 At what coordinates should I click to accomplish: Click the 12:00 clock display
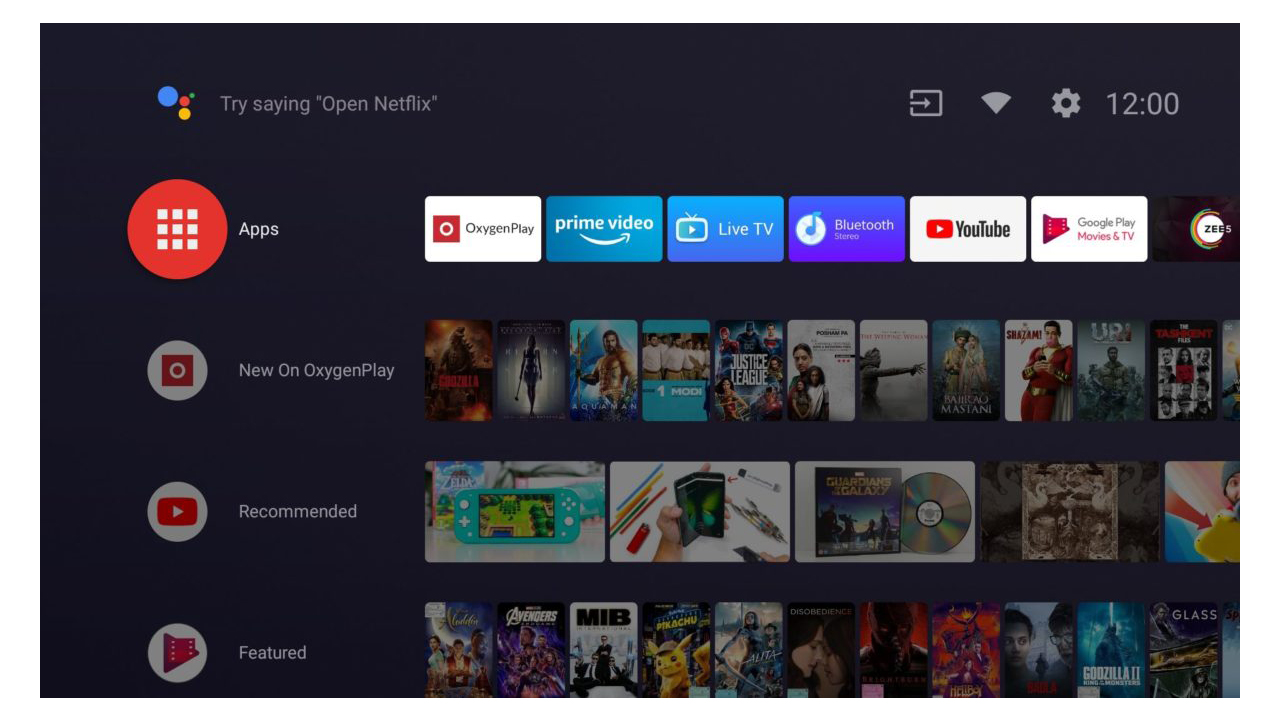(1142, 104)
